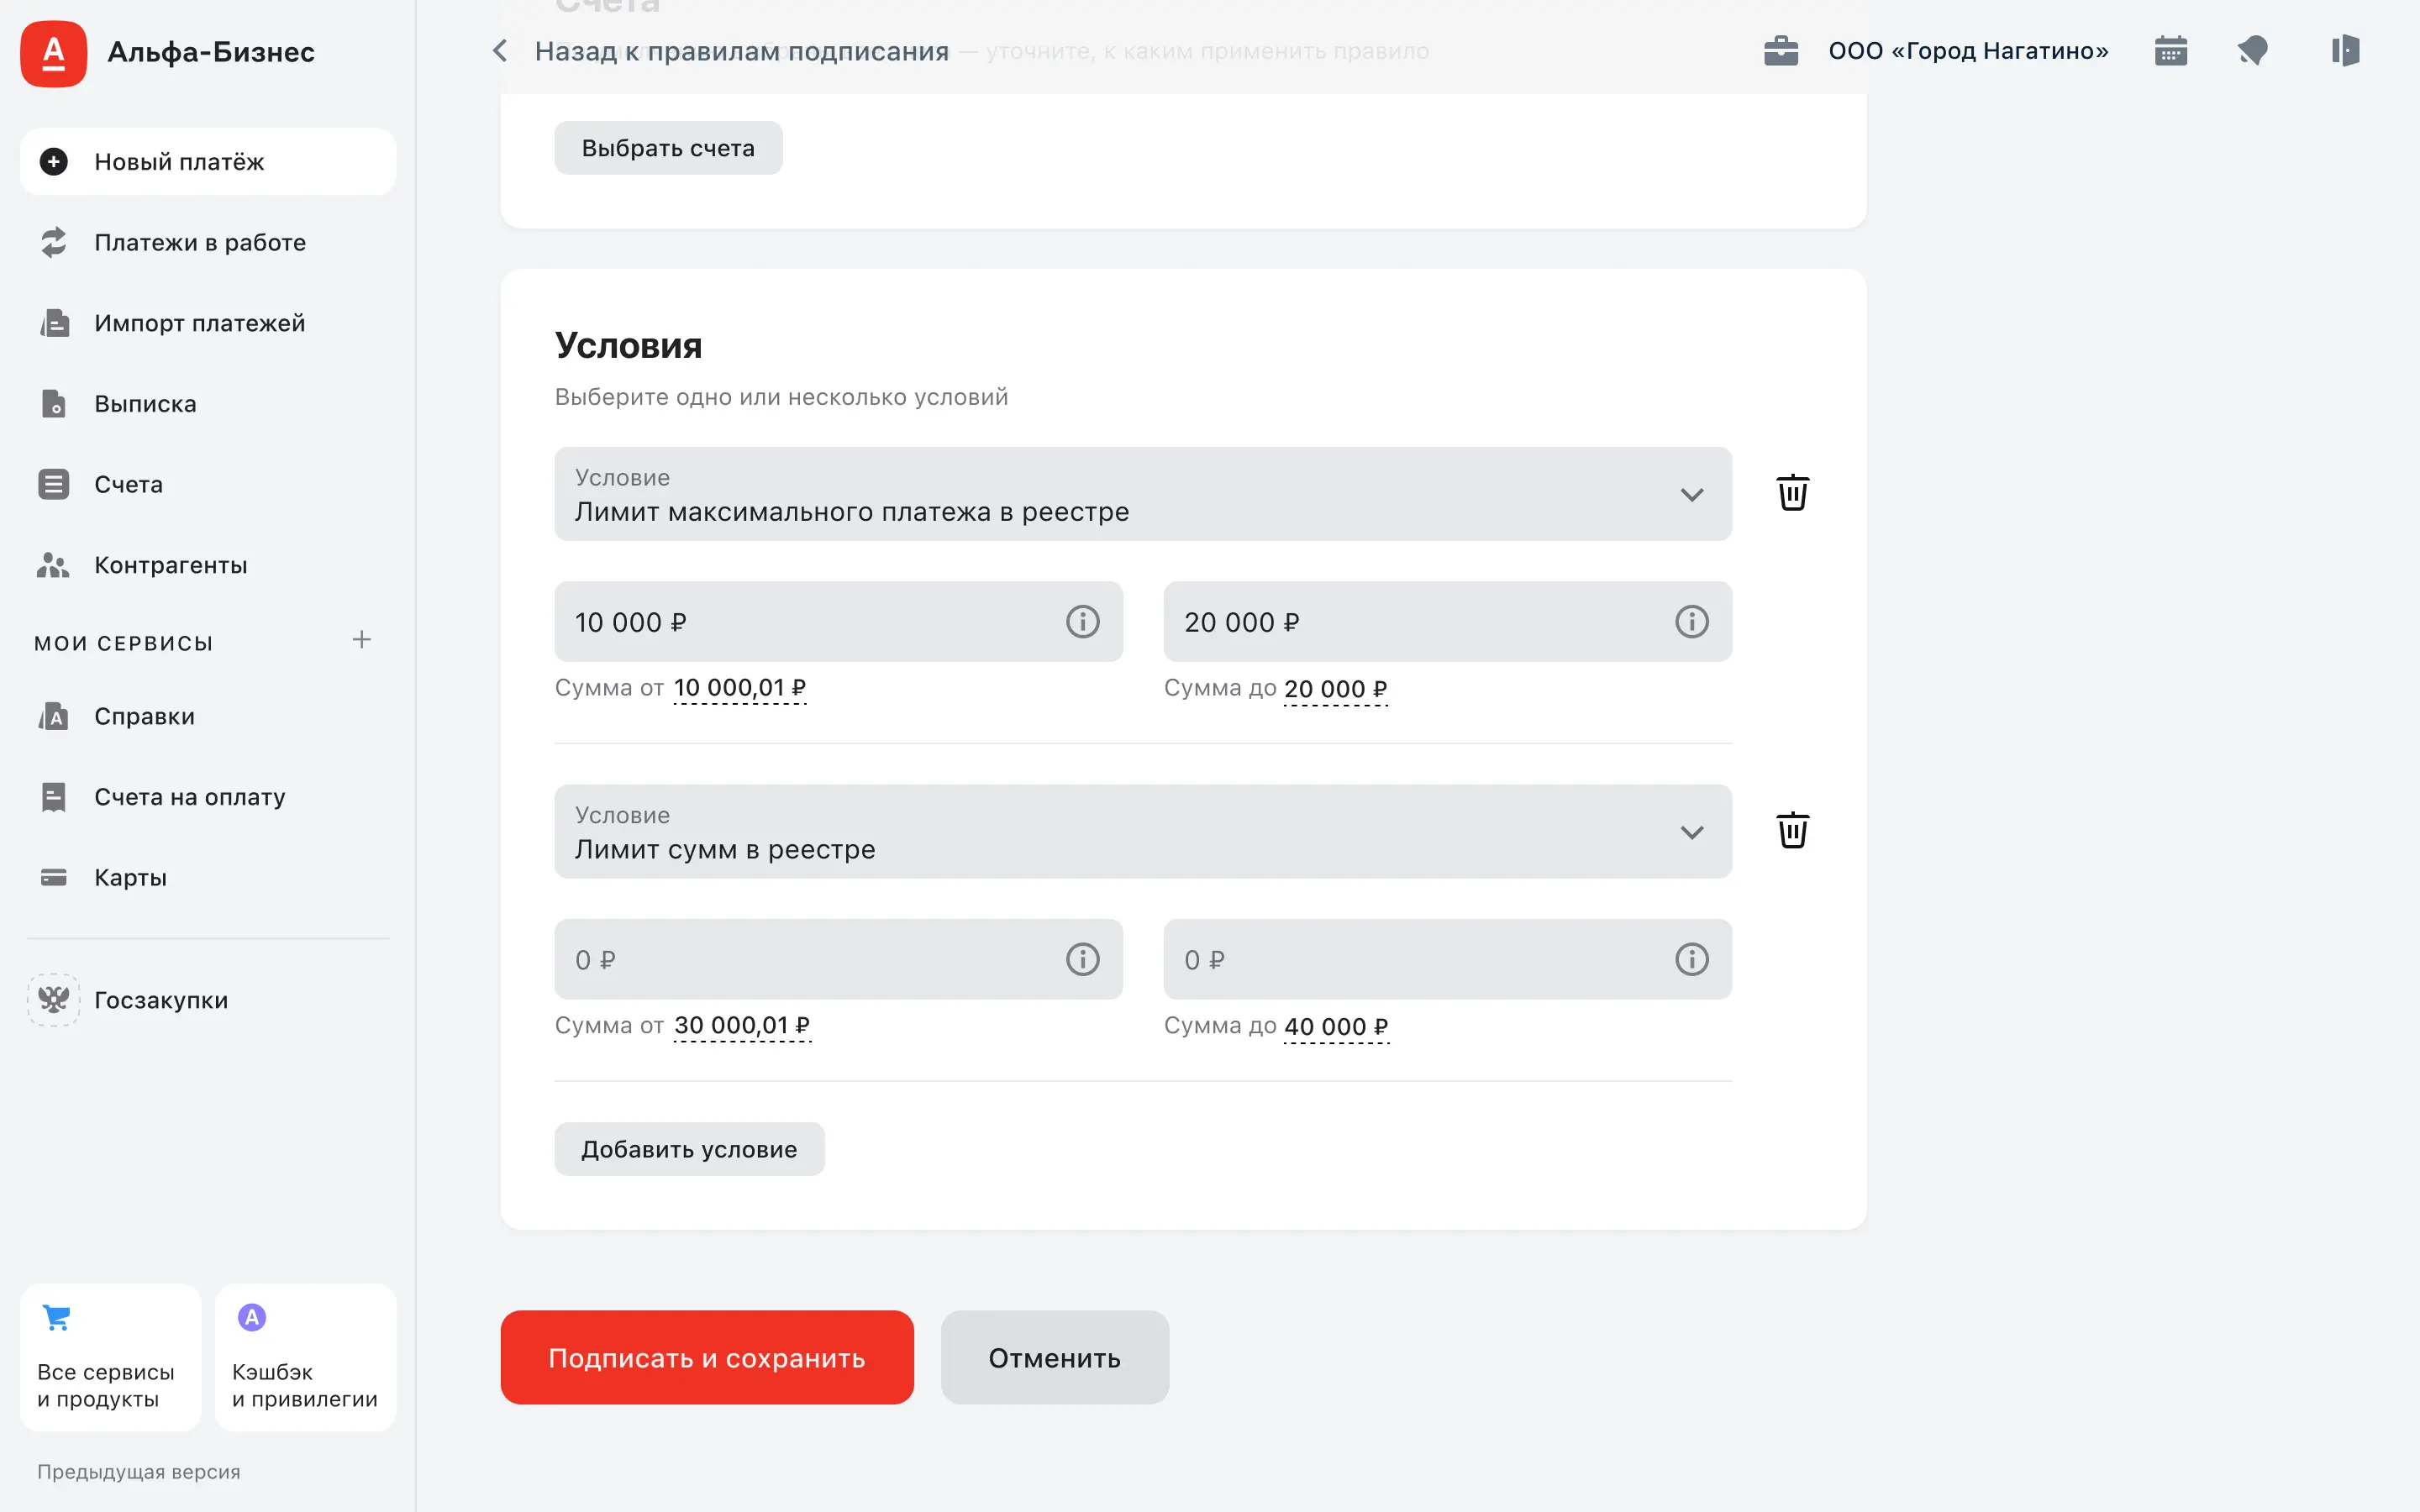Delete the registry sum limit condition
Image resolution: width=2420 pixels, height=1512 pixels.
pos(1792,831)
